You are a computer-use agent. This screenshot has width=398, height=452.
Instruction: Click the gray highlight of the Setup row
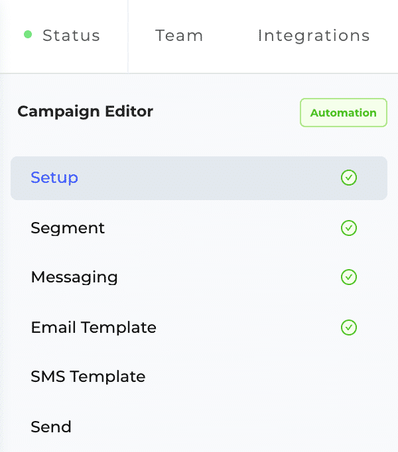(x=199, y=178)
